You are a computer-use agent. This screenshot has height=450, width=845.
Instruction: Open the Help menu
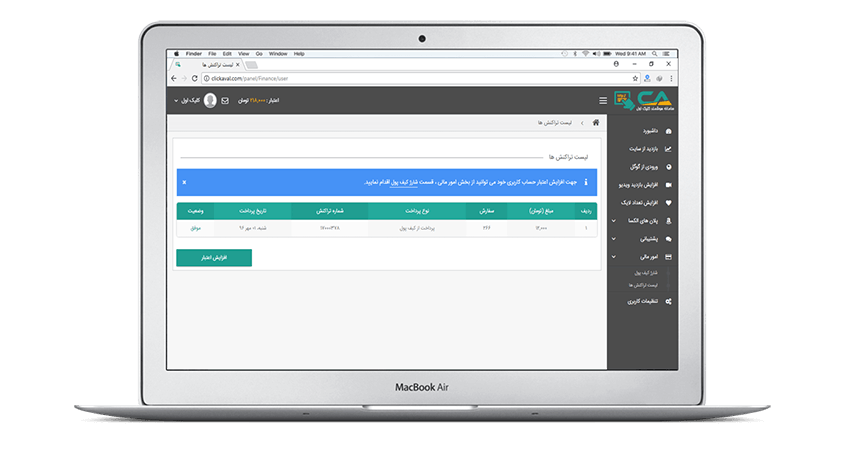tap(299, 54)
